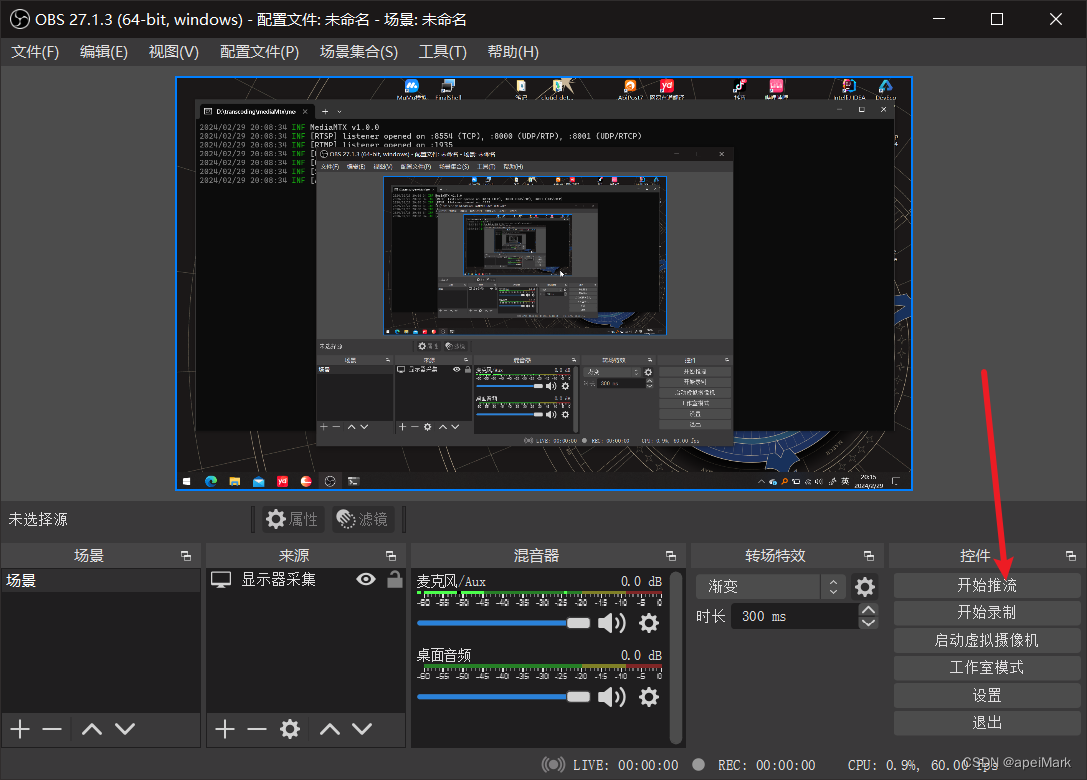
Task: Undock the 来源 panel with float icon
Action: [x=391, y=556]
